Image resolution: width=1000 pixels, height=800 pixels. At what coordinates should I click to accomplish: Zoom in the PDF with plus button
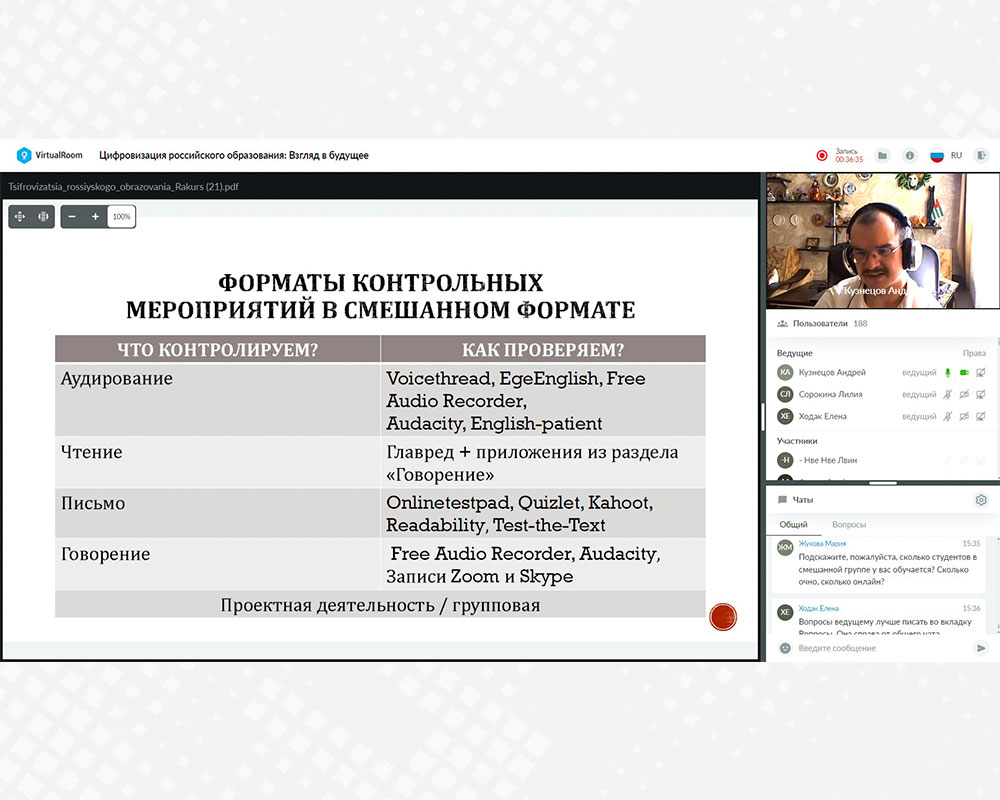click(95, 216)
